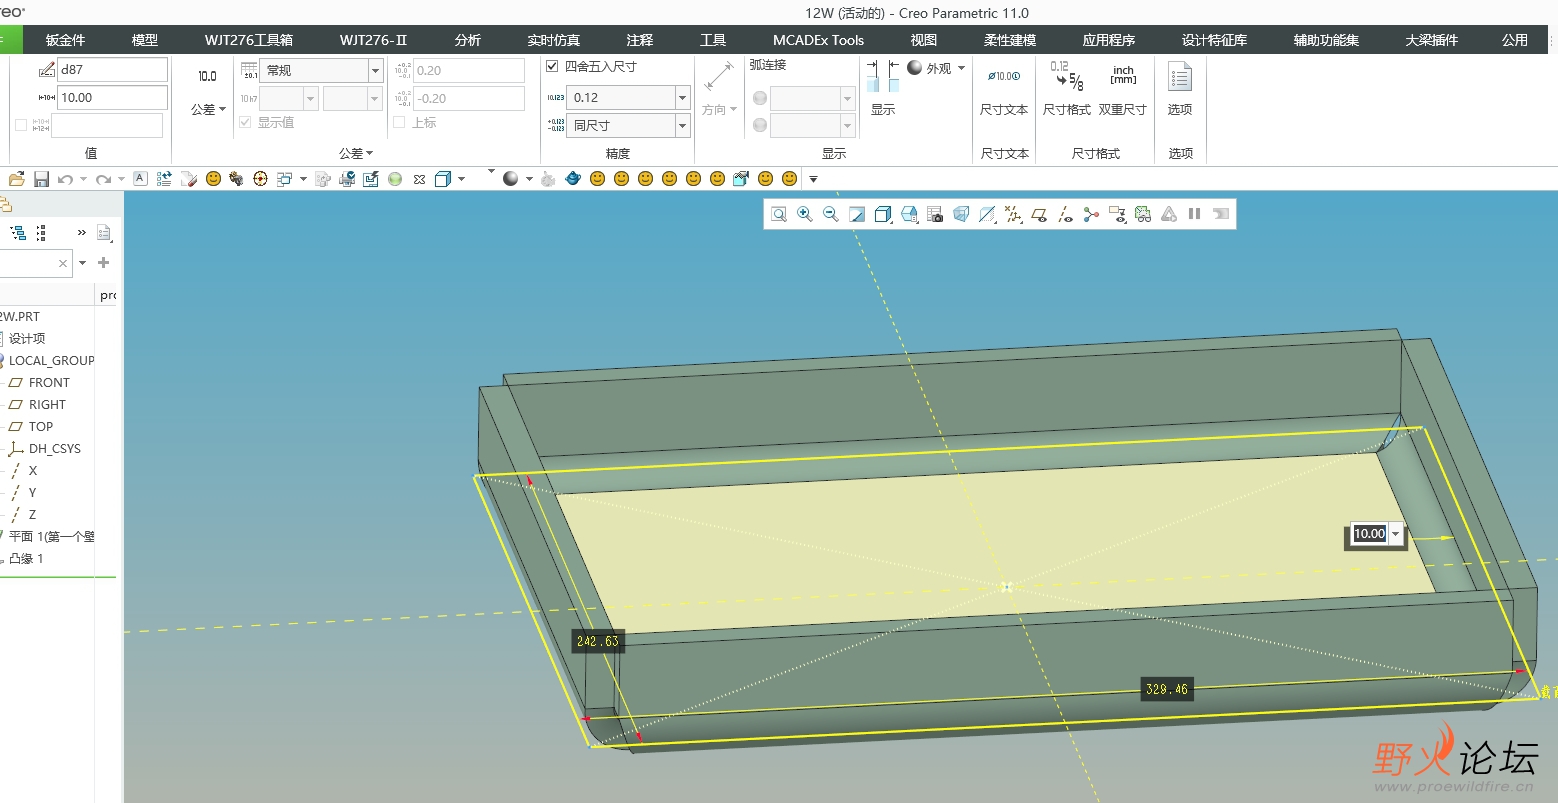Click the Repaint icon in the view toolbar
The width and height of the screenshot is (1558, 803).
point(857,214)
